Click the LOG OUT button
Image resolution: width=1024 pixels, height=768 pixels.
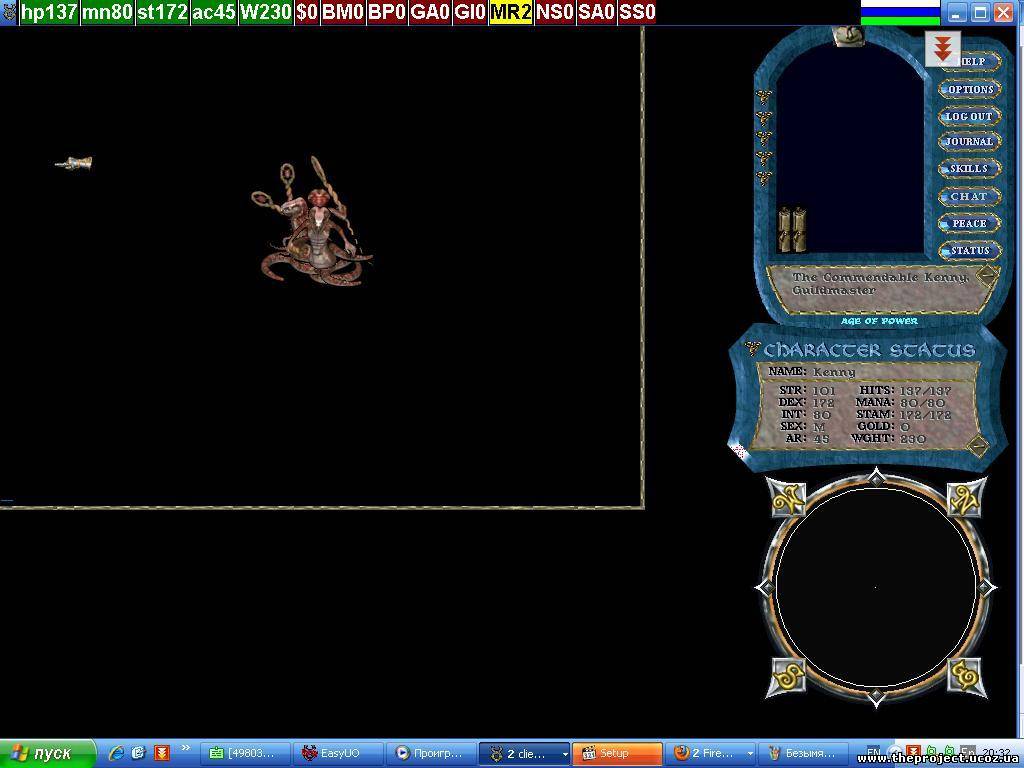click(969, 116)
